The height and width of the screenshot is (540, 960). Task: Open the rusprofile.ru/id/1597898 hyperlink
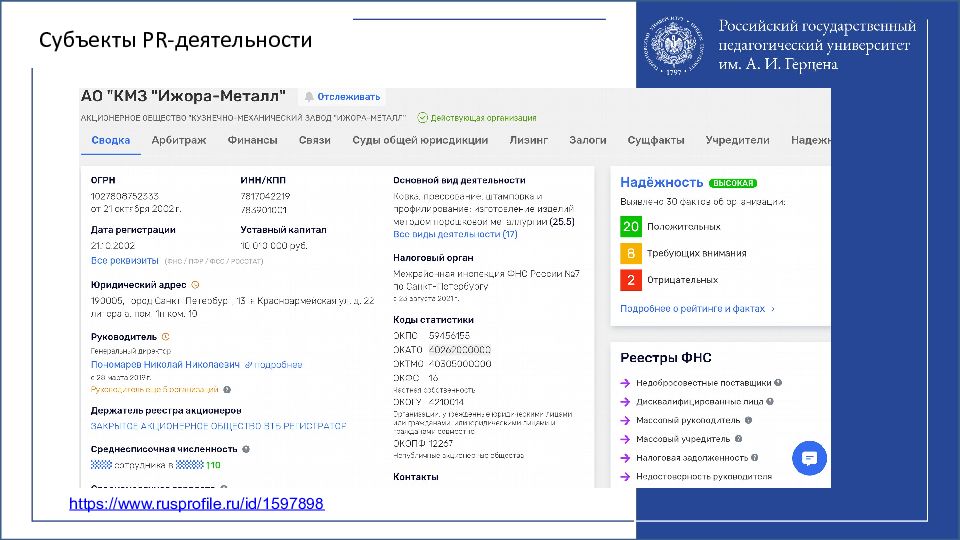(197, 504)
